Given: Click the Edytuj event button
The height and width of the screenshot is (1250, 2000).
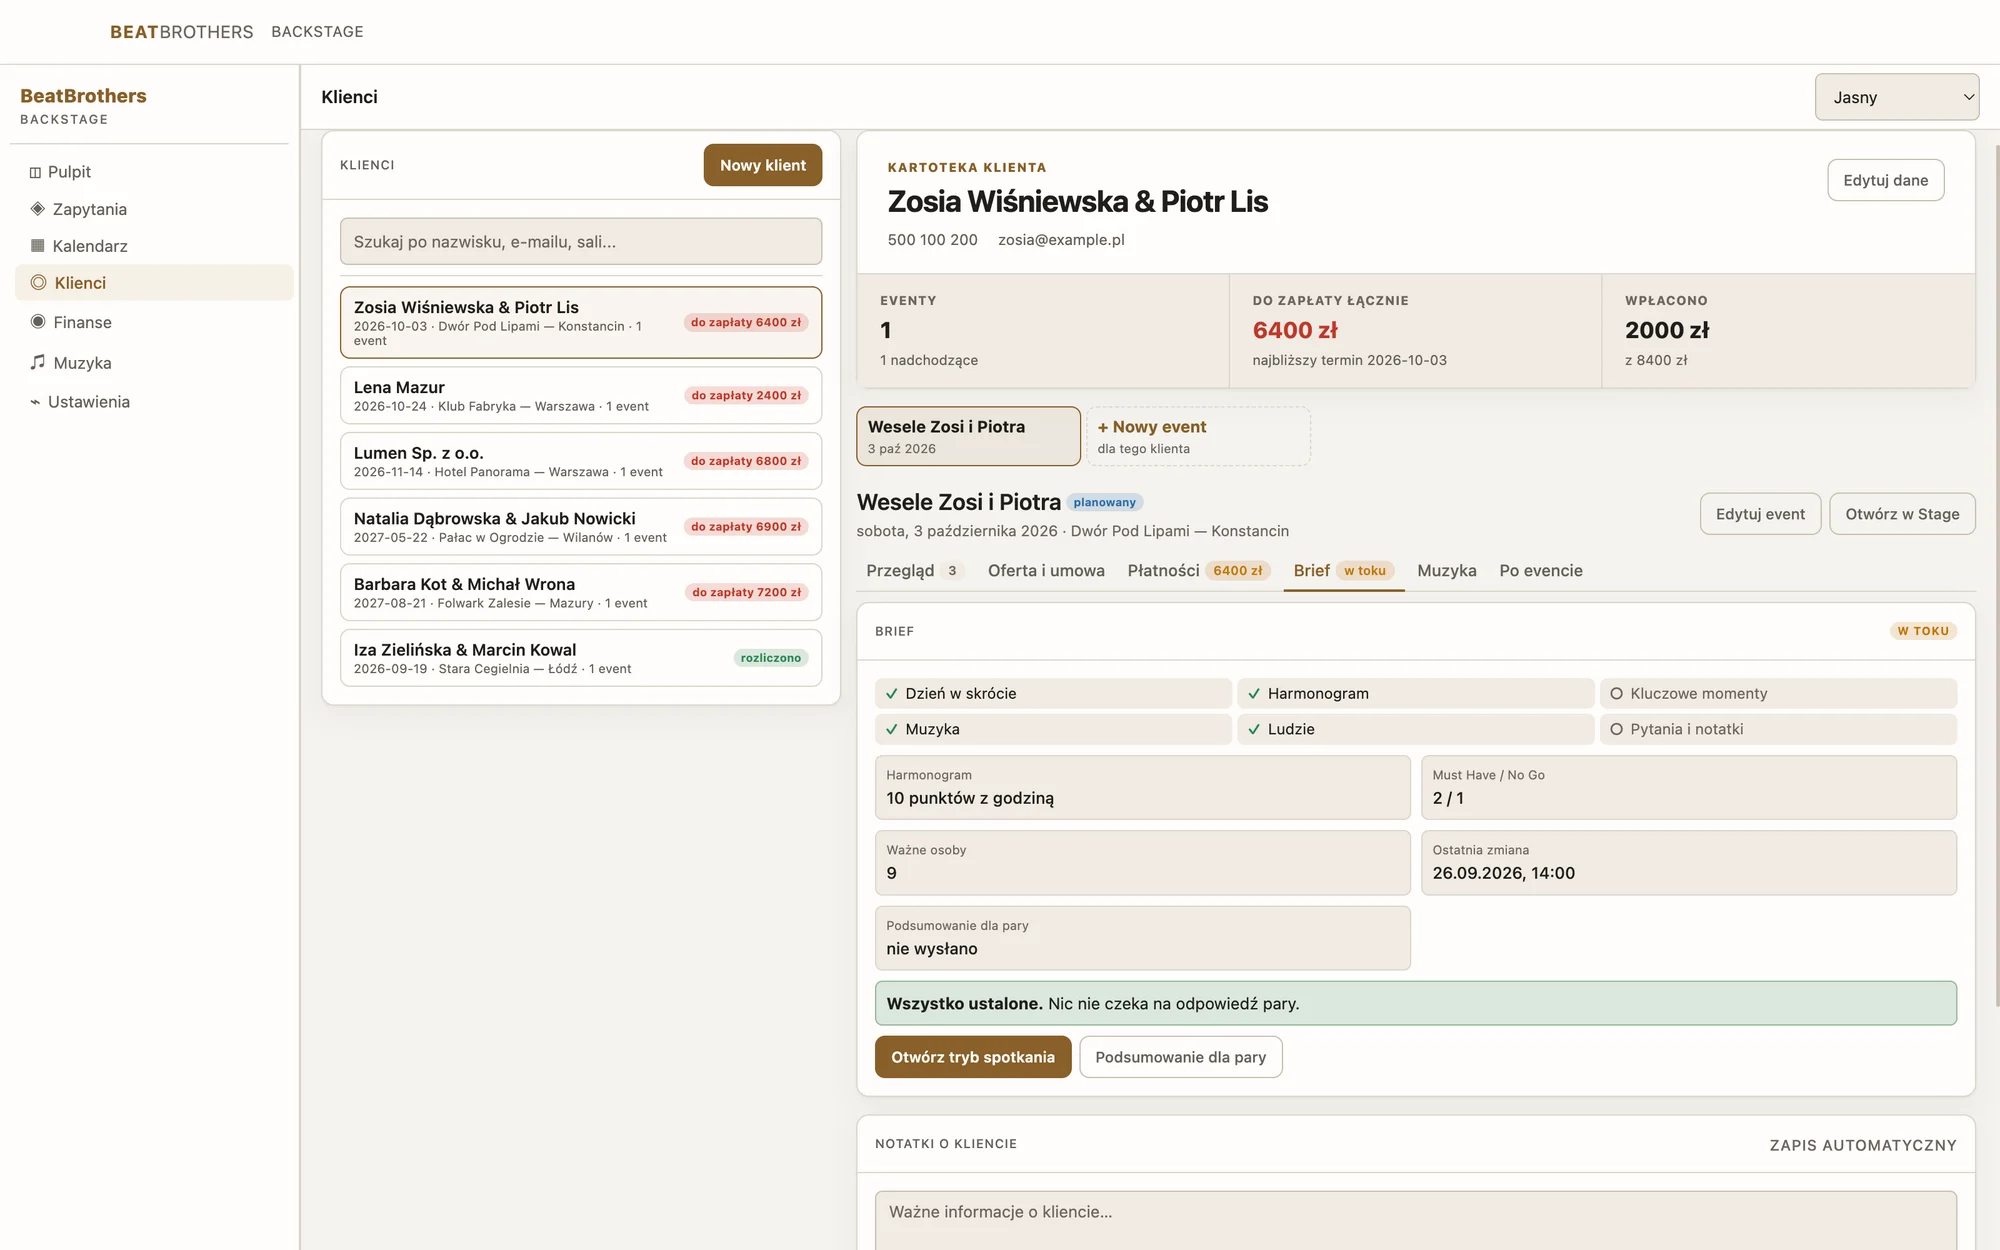Looking at the screenshot, I should click(x=1760, y=514).
